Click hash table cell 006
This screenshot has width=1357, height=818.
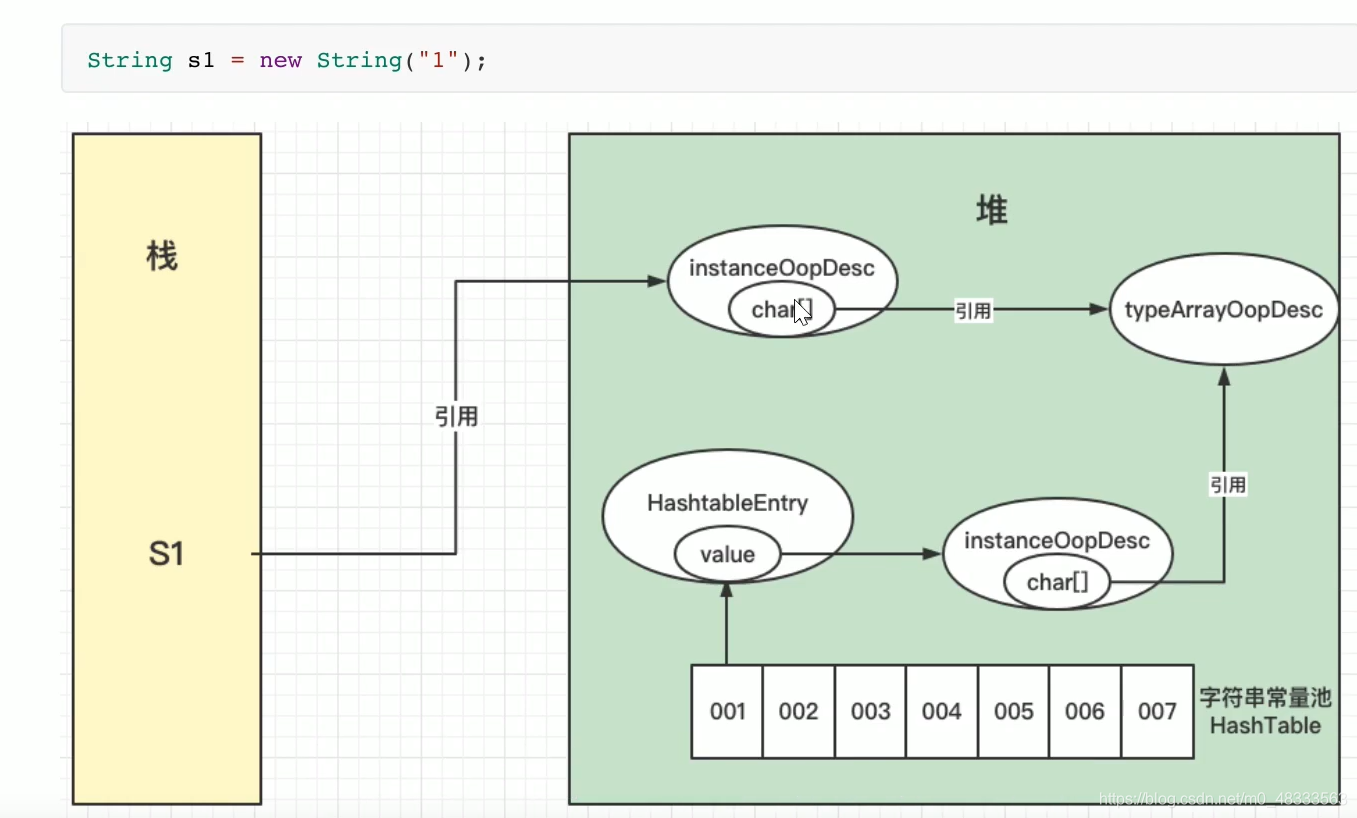1085,711
